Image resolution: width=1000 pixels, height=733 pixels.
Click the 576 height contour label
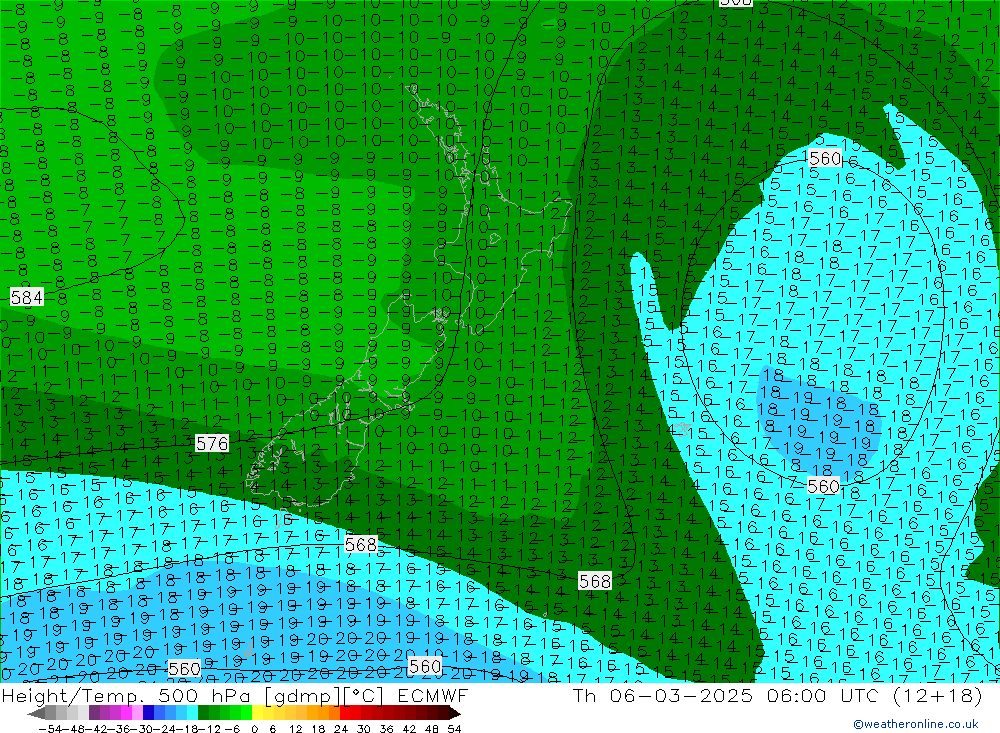(212, 443)
